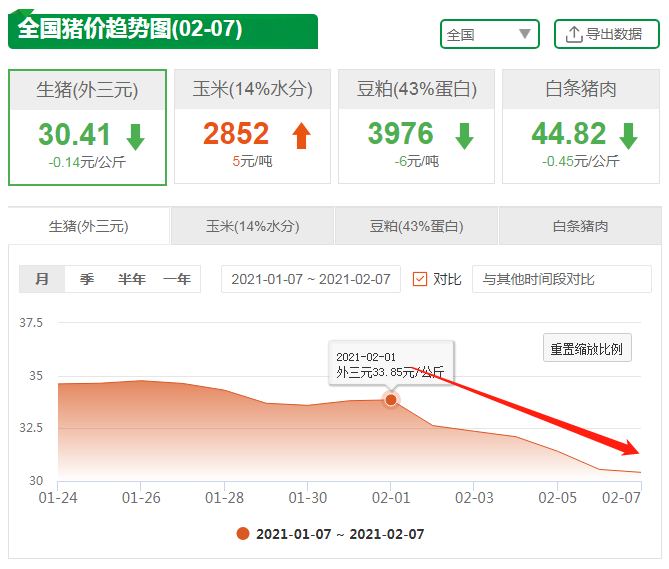Click the -6元/吨 change text
This screenshot has width=669, height=569.
click(416, 161)
